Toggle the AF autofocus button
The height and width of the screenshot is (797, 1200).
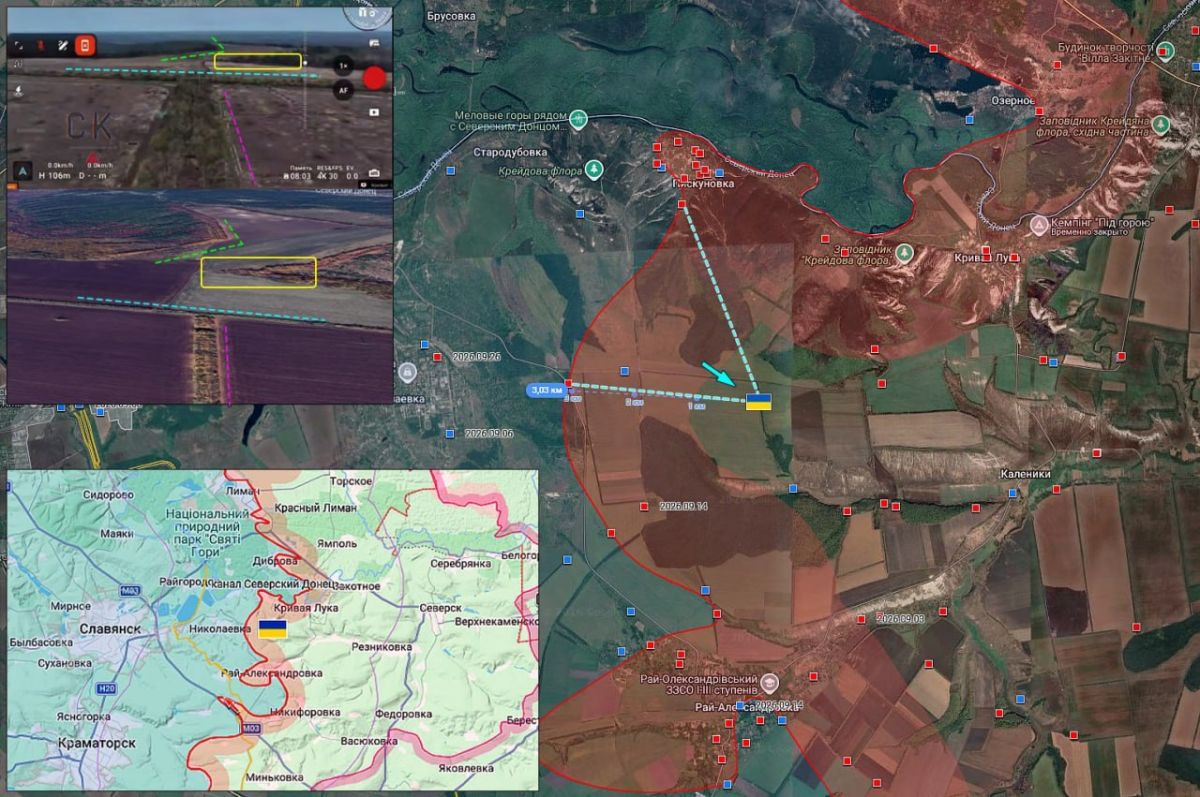point(343,91)
